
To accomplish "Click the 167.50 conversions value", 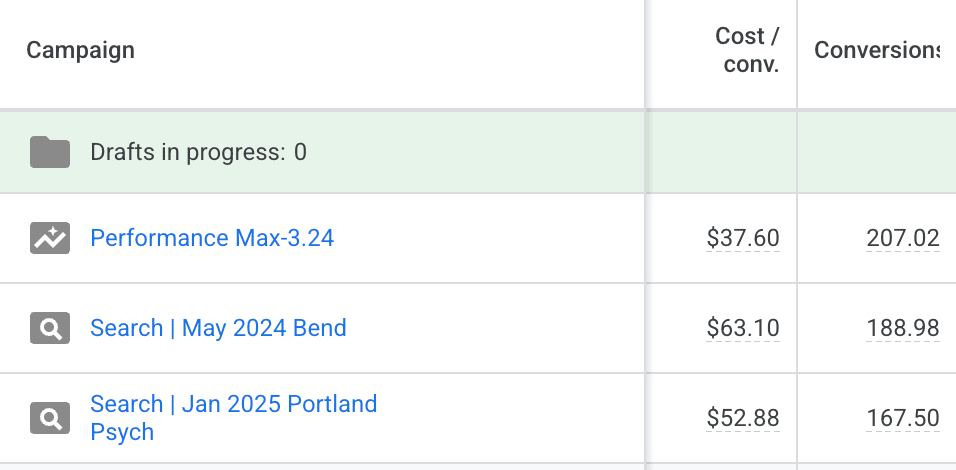I will click(903, 418).
